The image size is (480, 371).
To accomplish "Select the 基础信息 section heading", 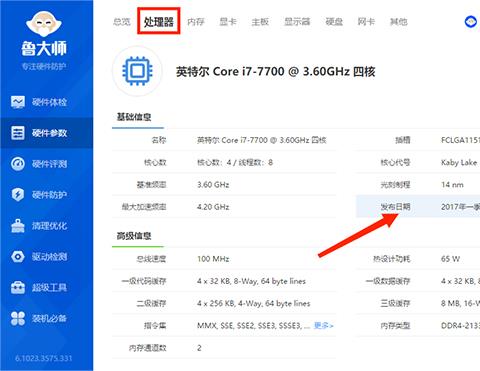I will click(134, 117).
